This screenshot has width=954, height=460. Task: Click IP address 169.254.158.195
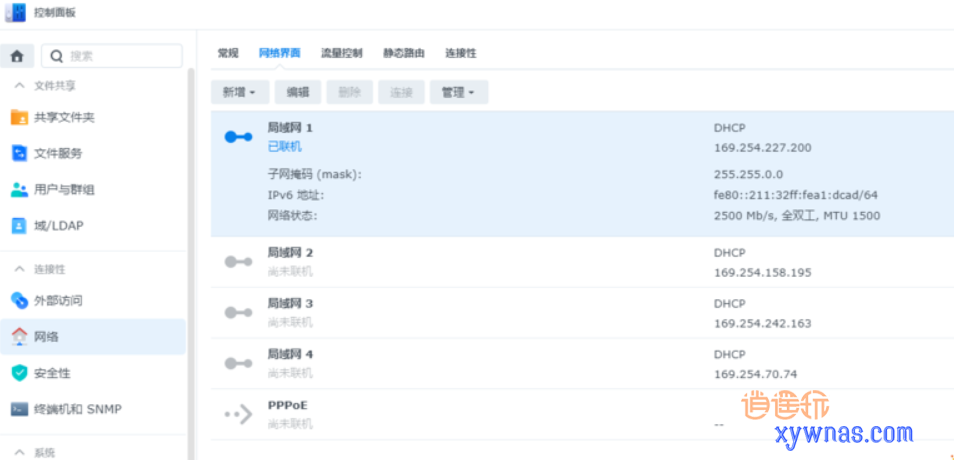tap(762, 273)
